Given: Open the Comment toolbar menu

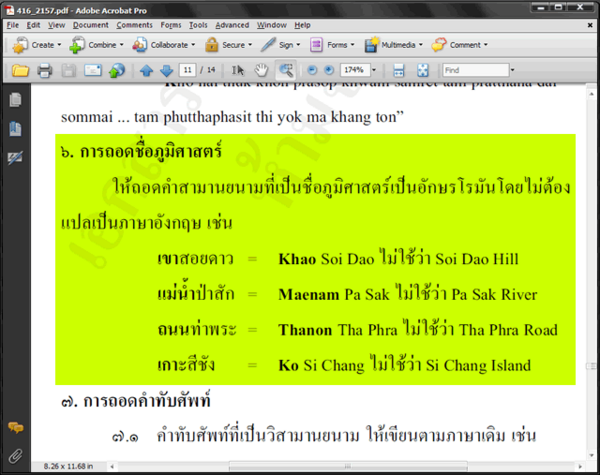Looking at the screenshot, I should 460,45.
